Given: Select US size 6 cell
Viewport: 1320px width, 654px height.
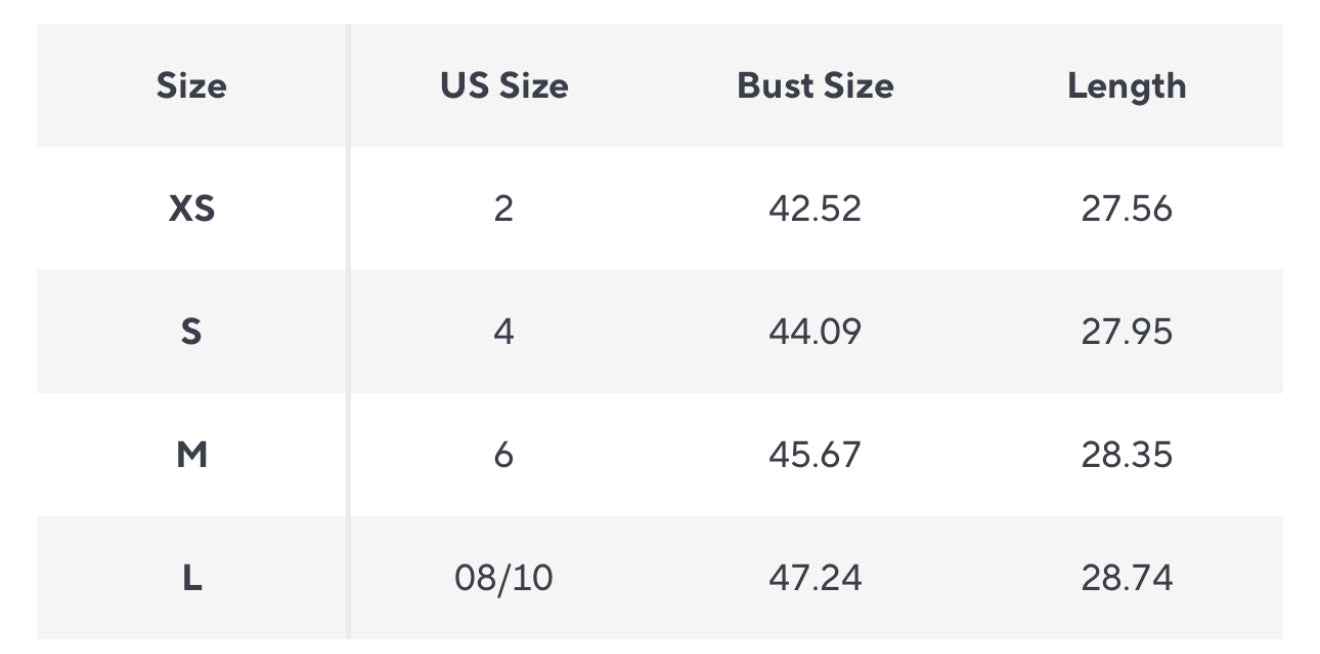Looking at the screenshot, I should 504,455.
